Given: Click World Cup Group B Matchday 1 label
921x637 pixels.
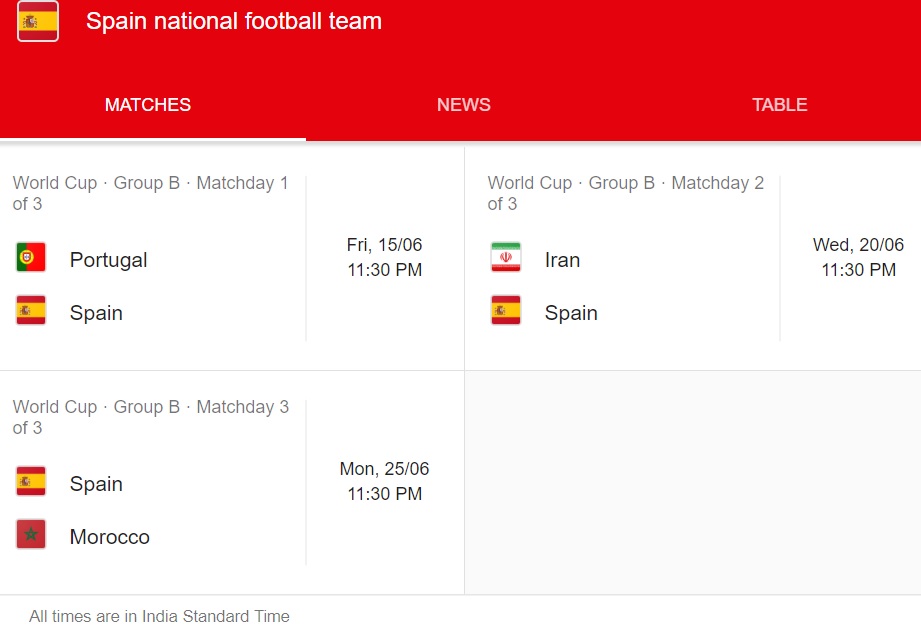Looking at the screenshot, I should [x=150, y=193].
